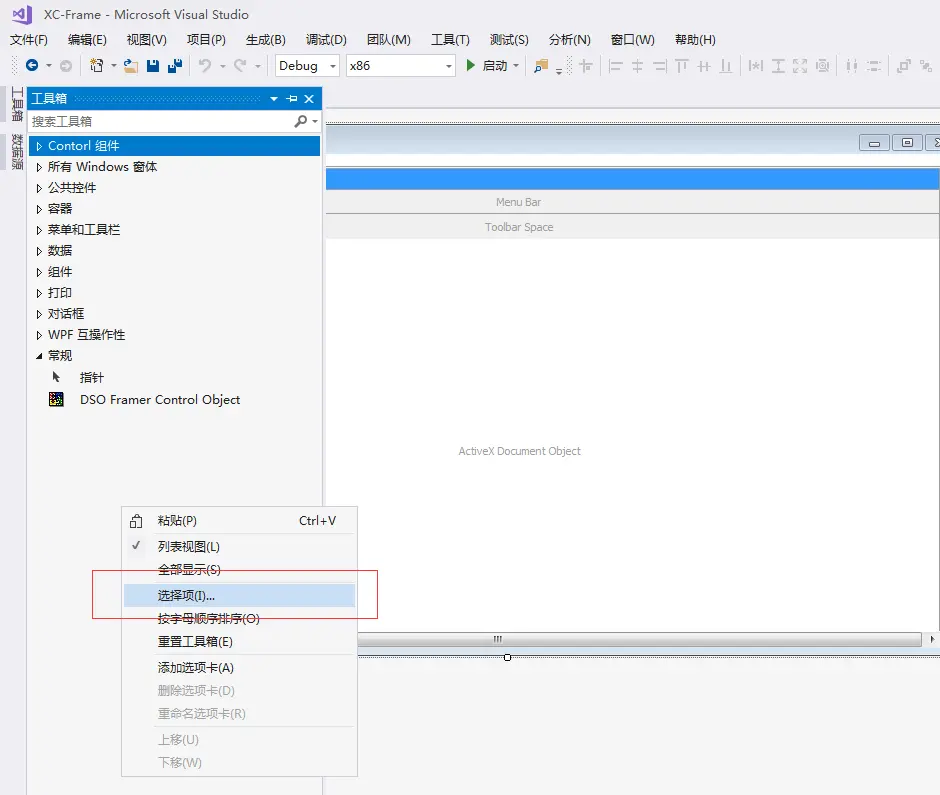Expand the 公共控件 toolbox group
The height and width of the screenshot is (795, 940).
point(39,188)
